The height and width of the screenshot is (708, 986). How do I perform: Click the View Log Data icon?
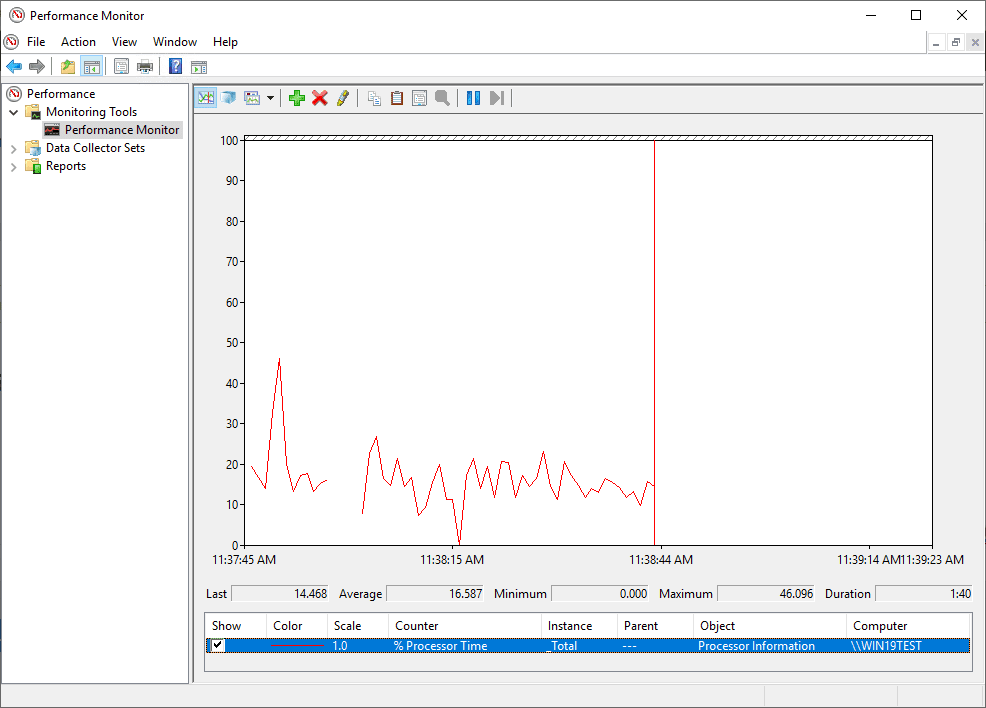229,98
